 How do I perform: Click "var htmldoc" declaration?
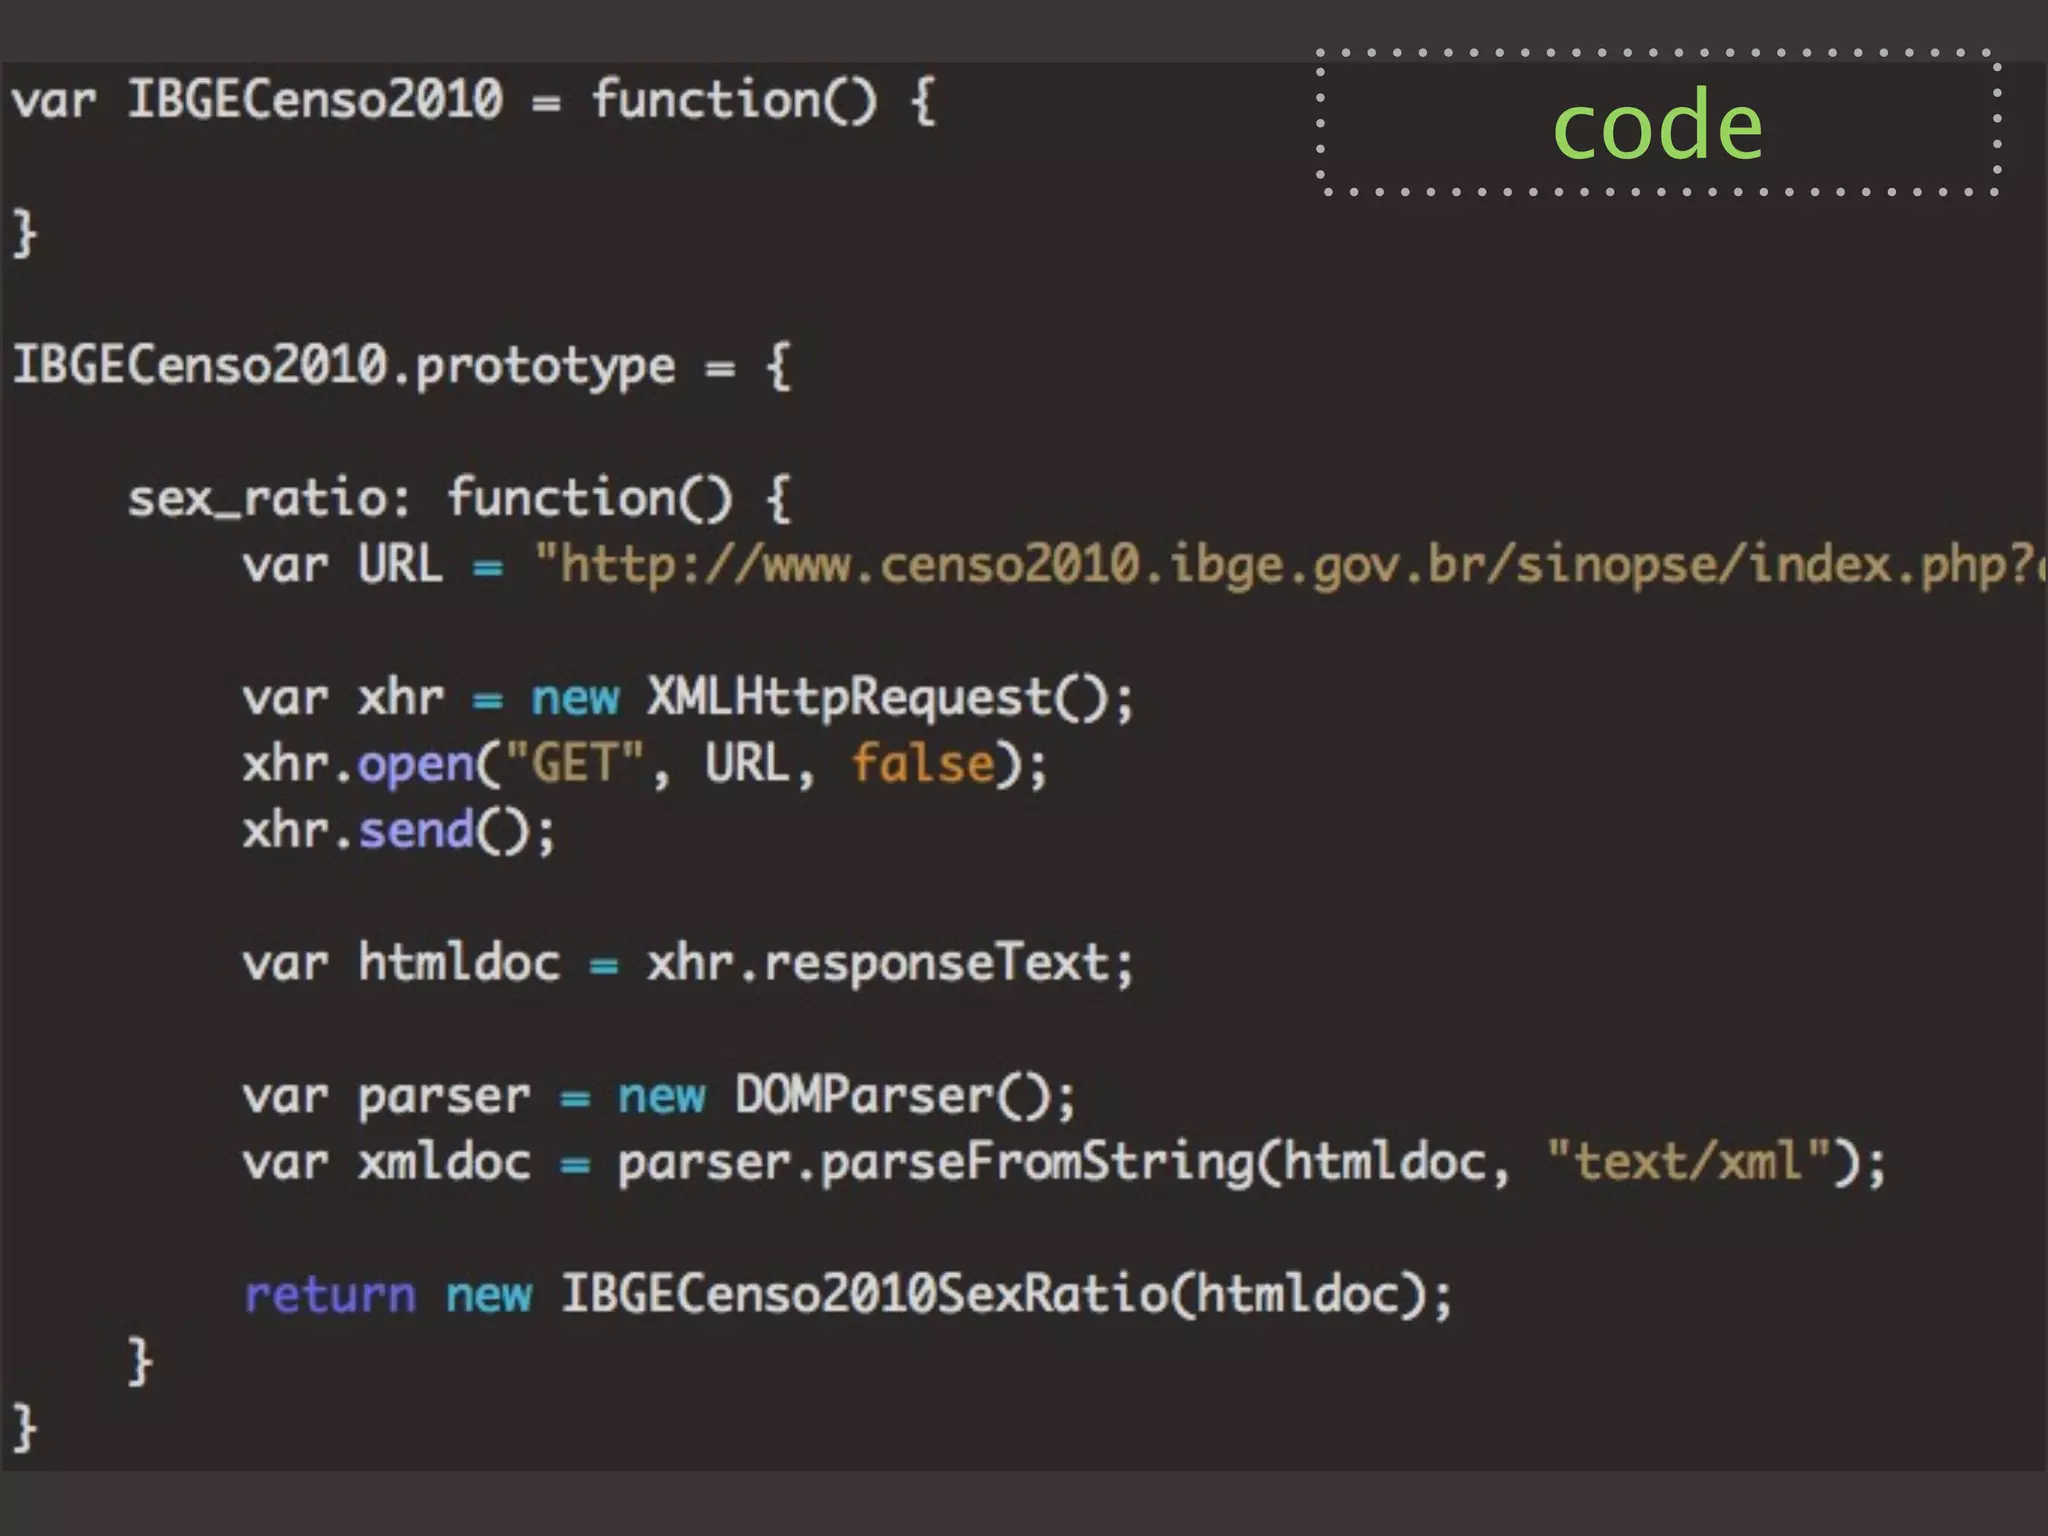pyautogui.click(x=401, y=963)
